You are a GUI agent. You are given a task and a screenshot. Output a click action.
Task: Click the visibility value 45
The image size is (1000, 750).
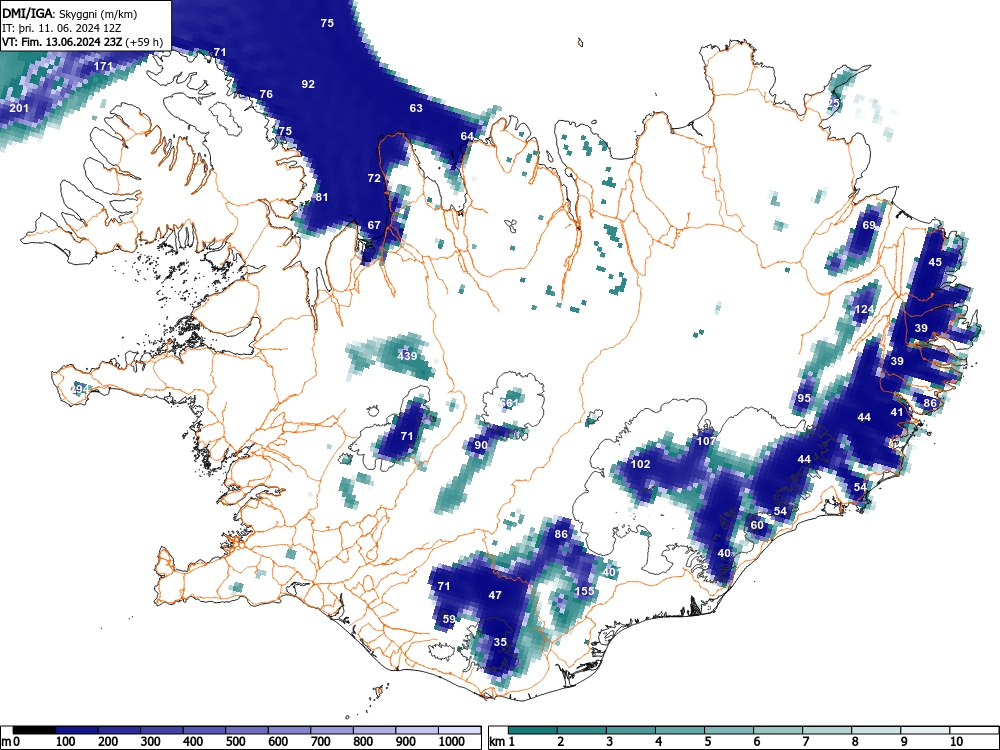[935, 262]
